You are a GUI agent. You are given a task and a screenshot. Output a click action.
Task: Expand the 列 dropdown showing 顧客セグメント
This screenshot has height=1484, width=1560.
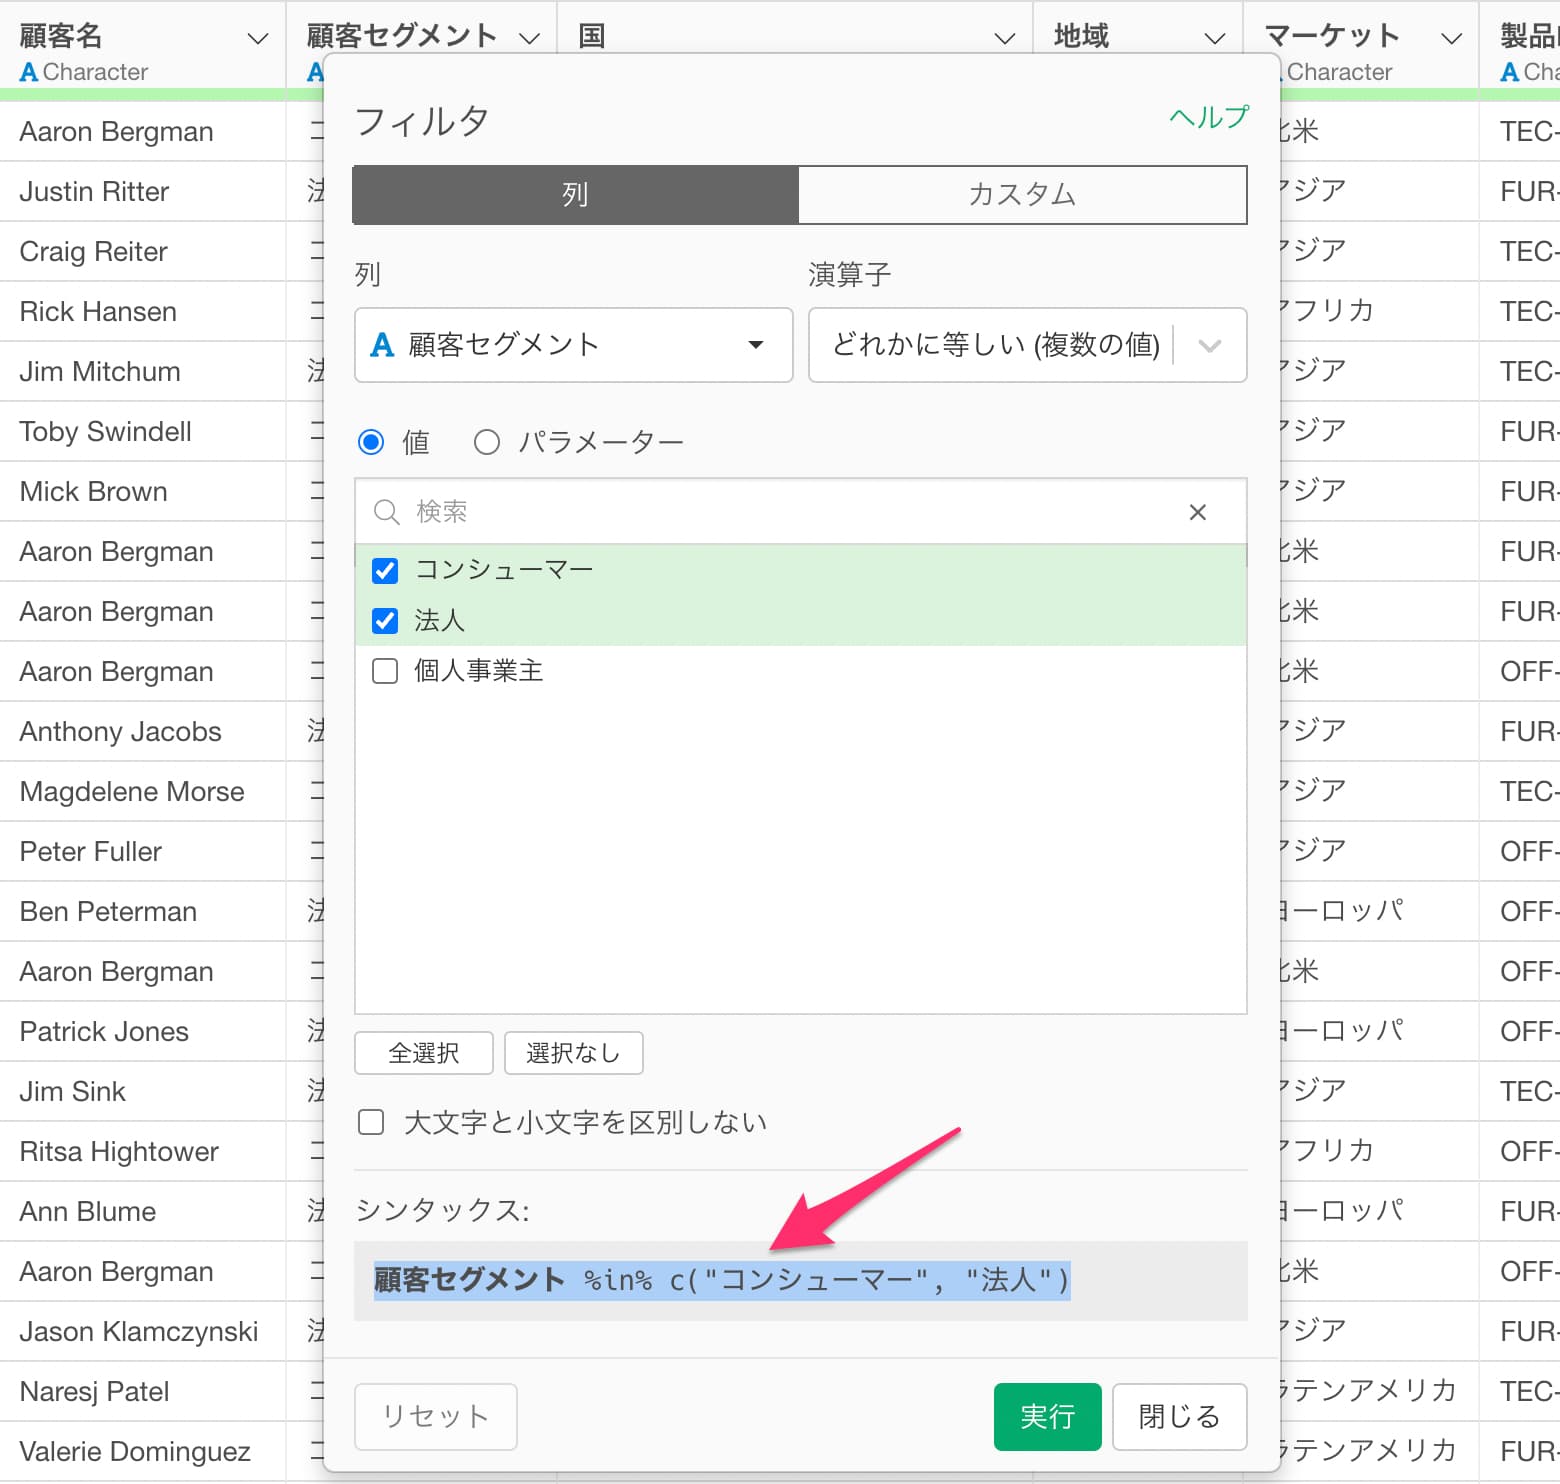573,345
